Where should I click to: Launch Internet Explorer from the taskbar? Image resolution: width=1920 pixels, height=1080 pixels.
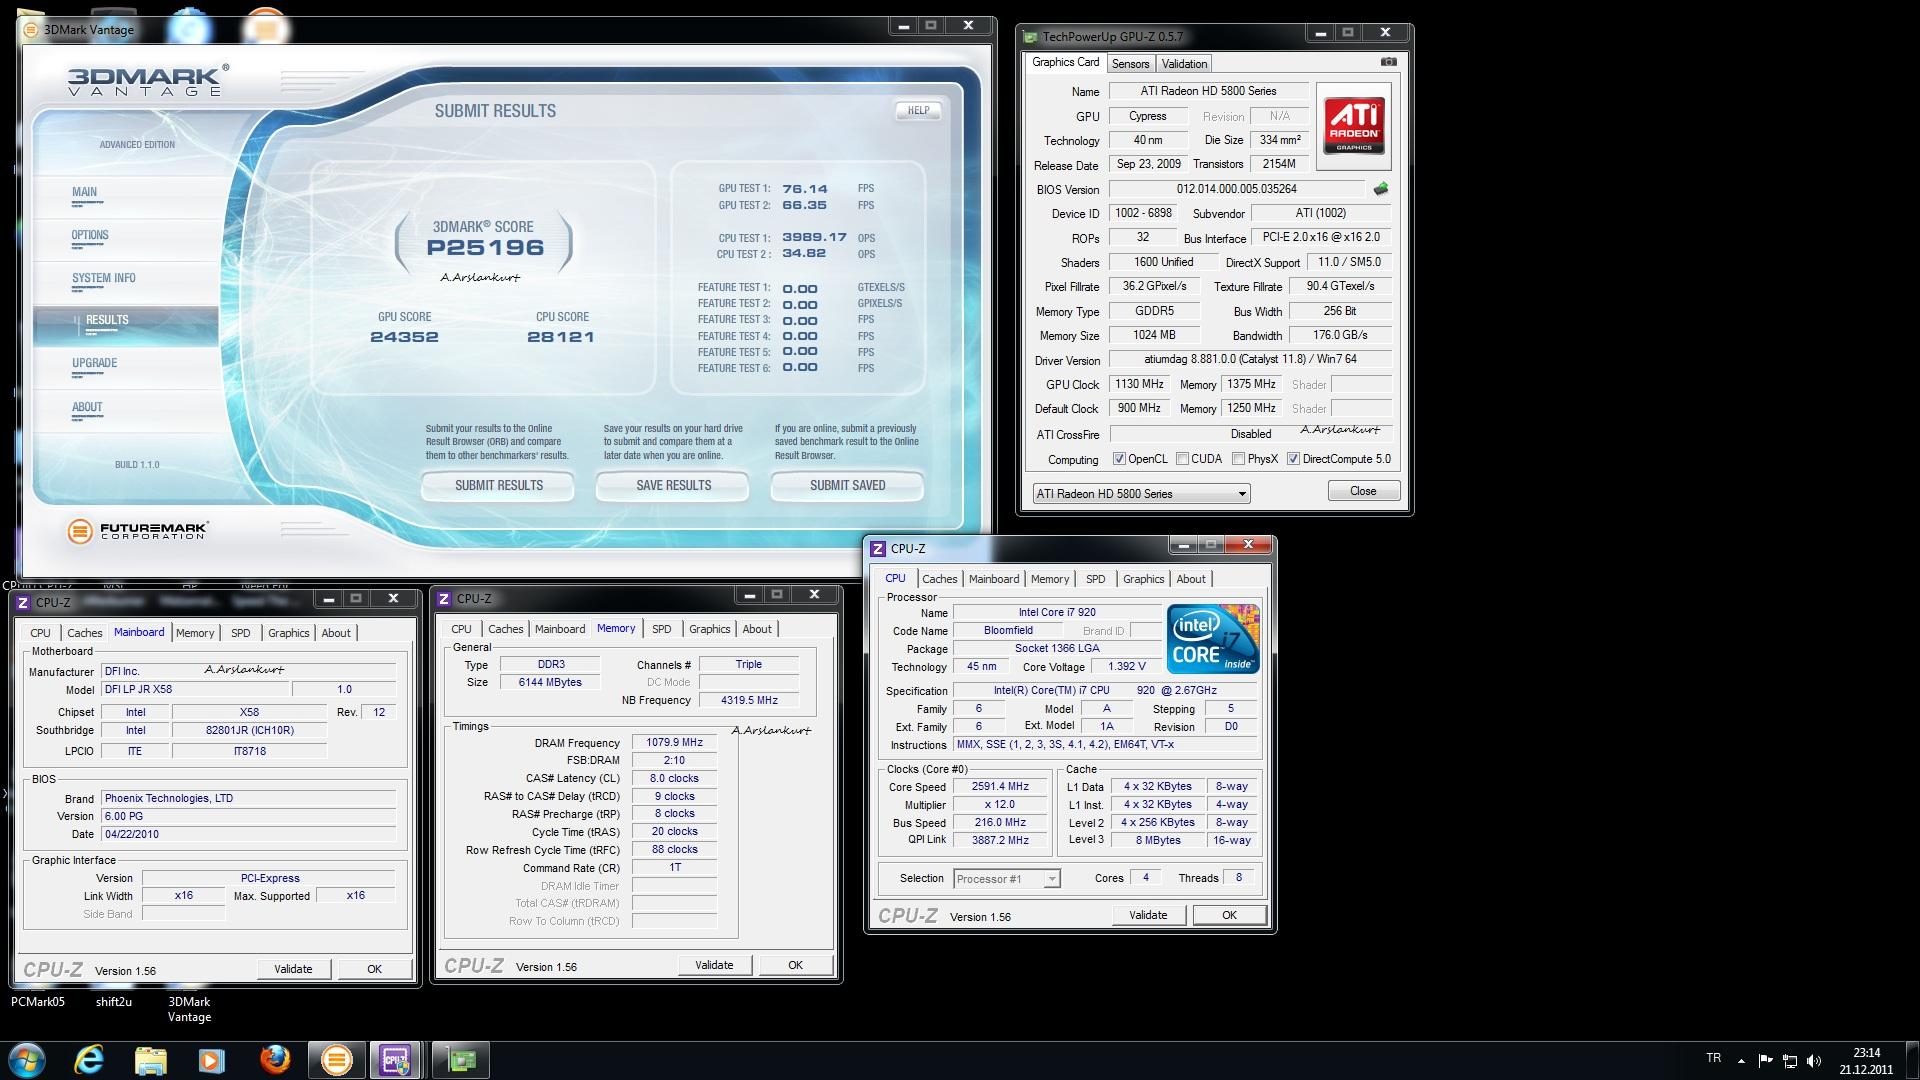click(x=89, y=1059)
